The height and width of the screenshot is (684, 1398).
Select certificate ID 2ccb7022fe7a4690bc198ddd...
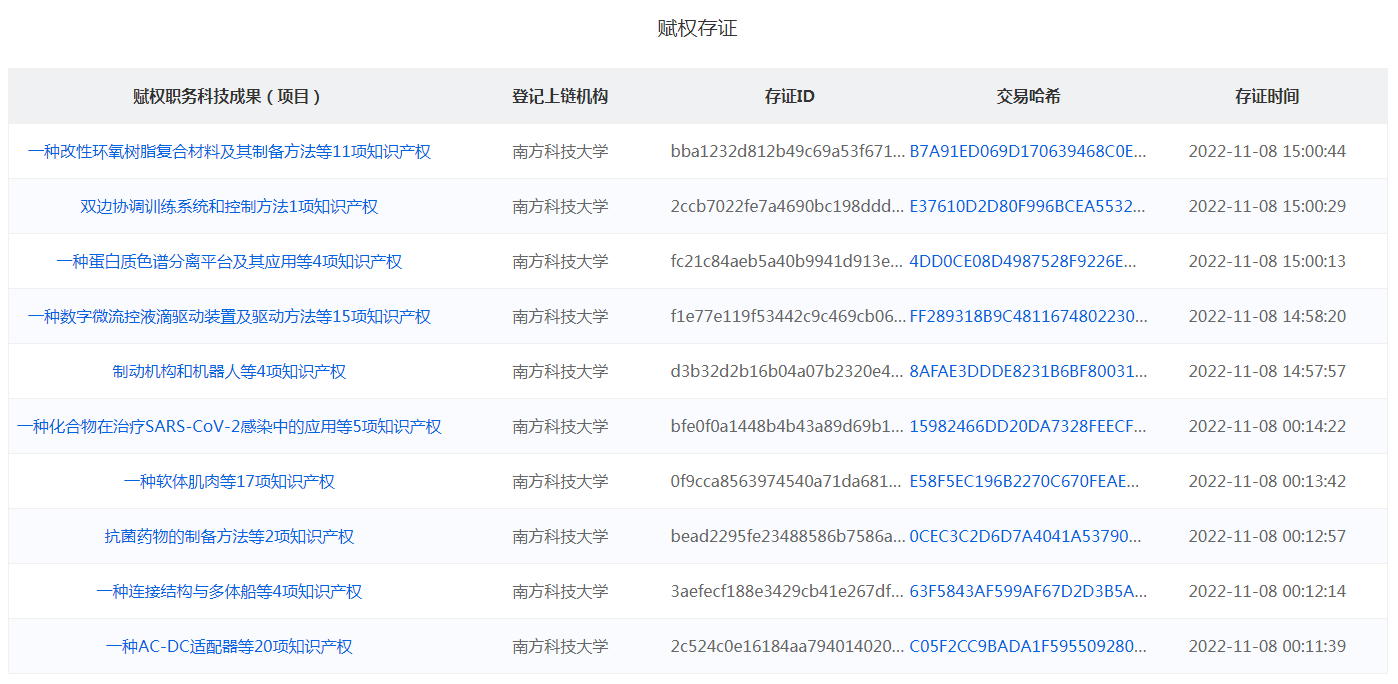[788, 207]
